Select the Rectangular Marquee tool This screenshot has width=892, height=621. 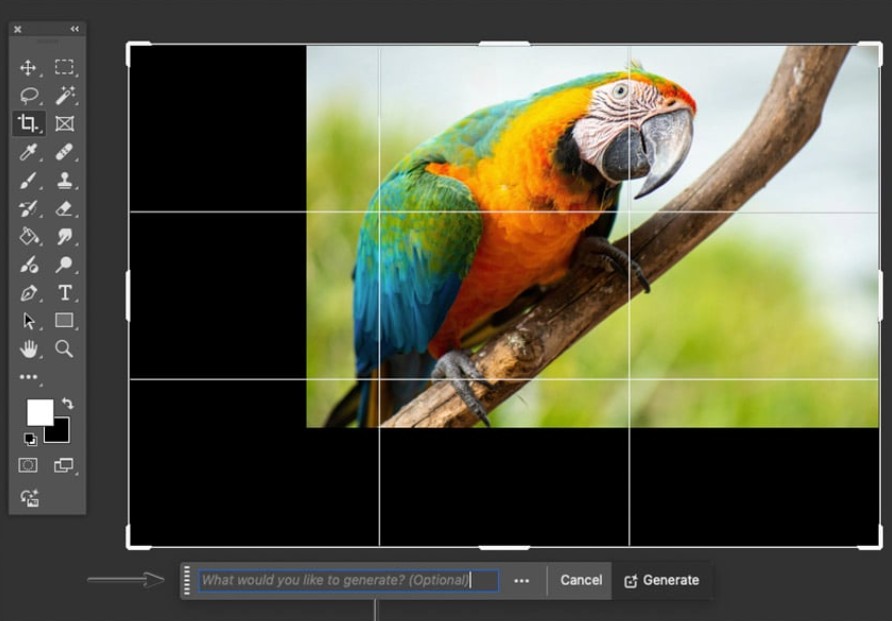coord(64,68)
